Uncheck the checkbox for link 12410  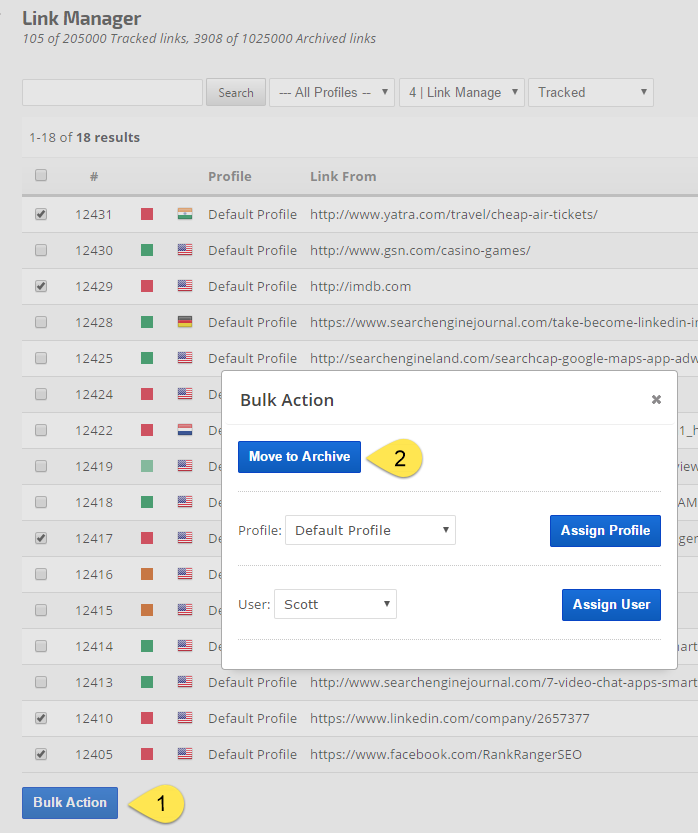pyautogui.click(x=41, y=718)
